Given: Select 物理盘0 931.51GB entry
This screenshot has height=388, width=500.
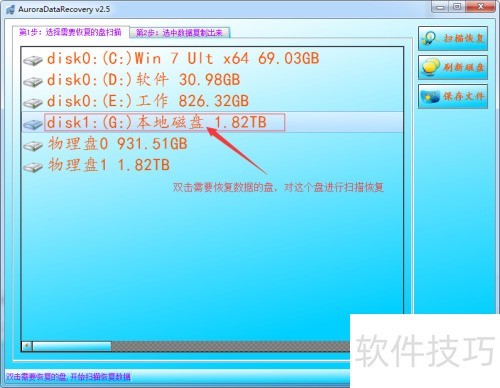Looking at the screenshot, I should pyautogui.click(x=117, y=144).
